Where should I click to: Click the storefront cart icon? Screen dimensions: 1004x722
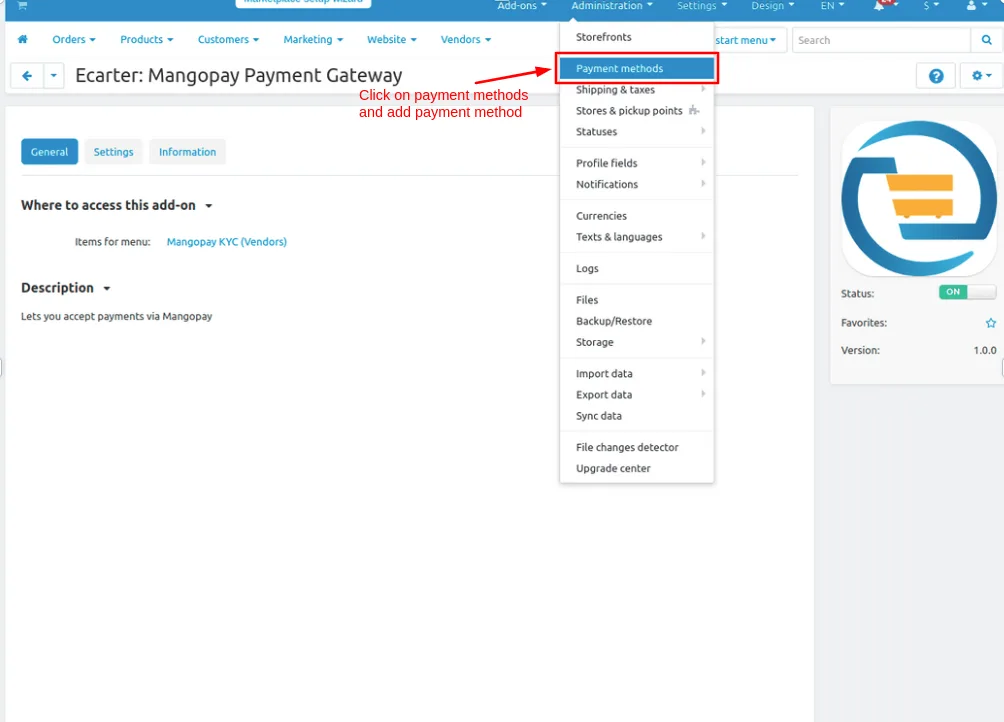click(22, 5)
